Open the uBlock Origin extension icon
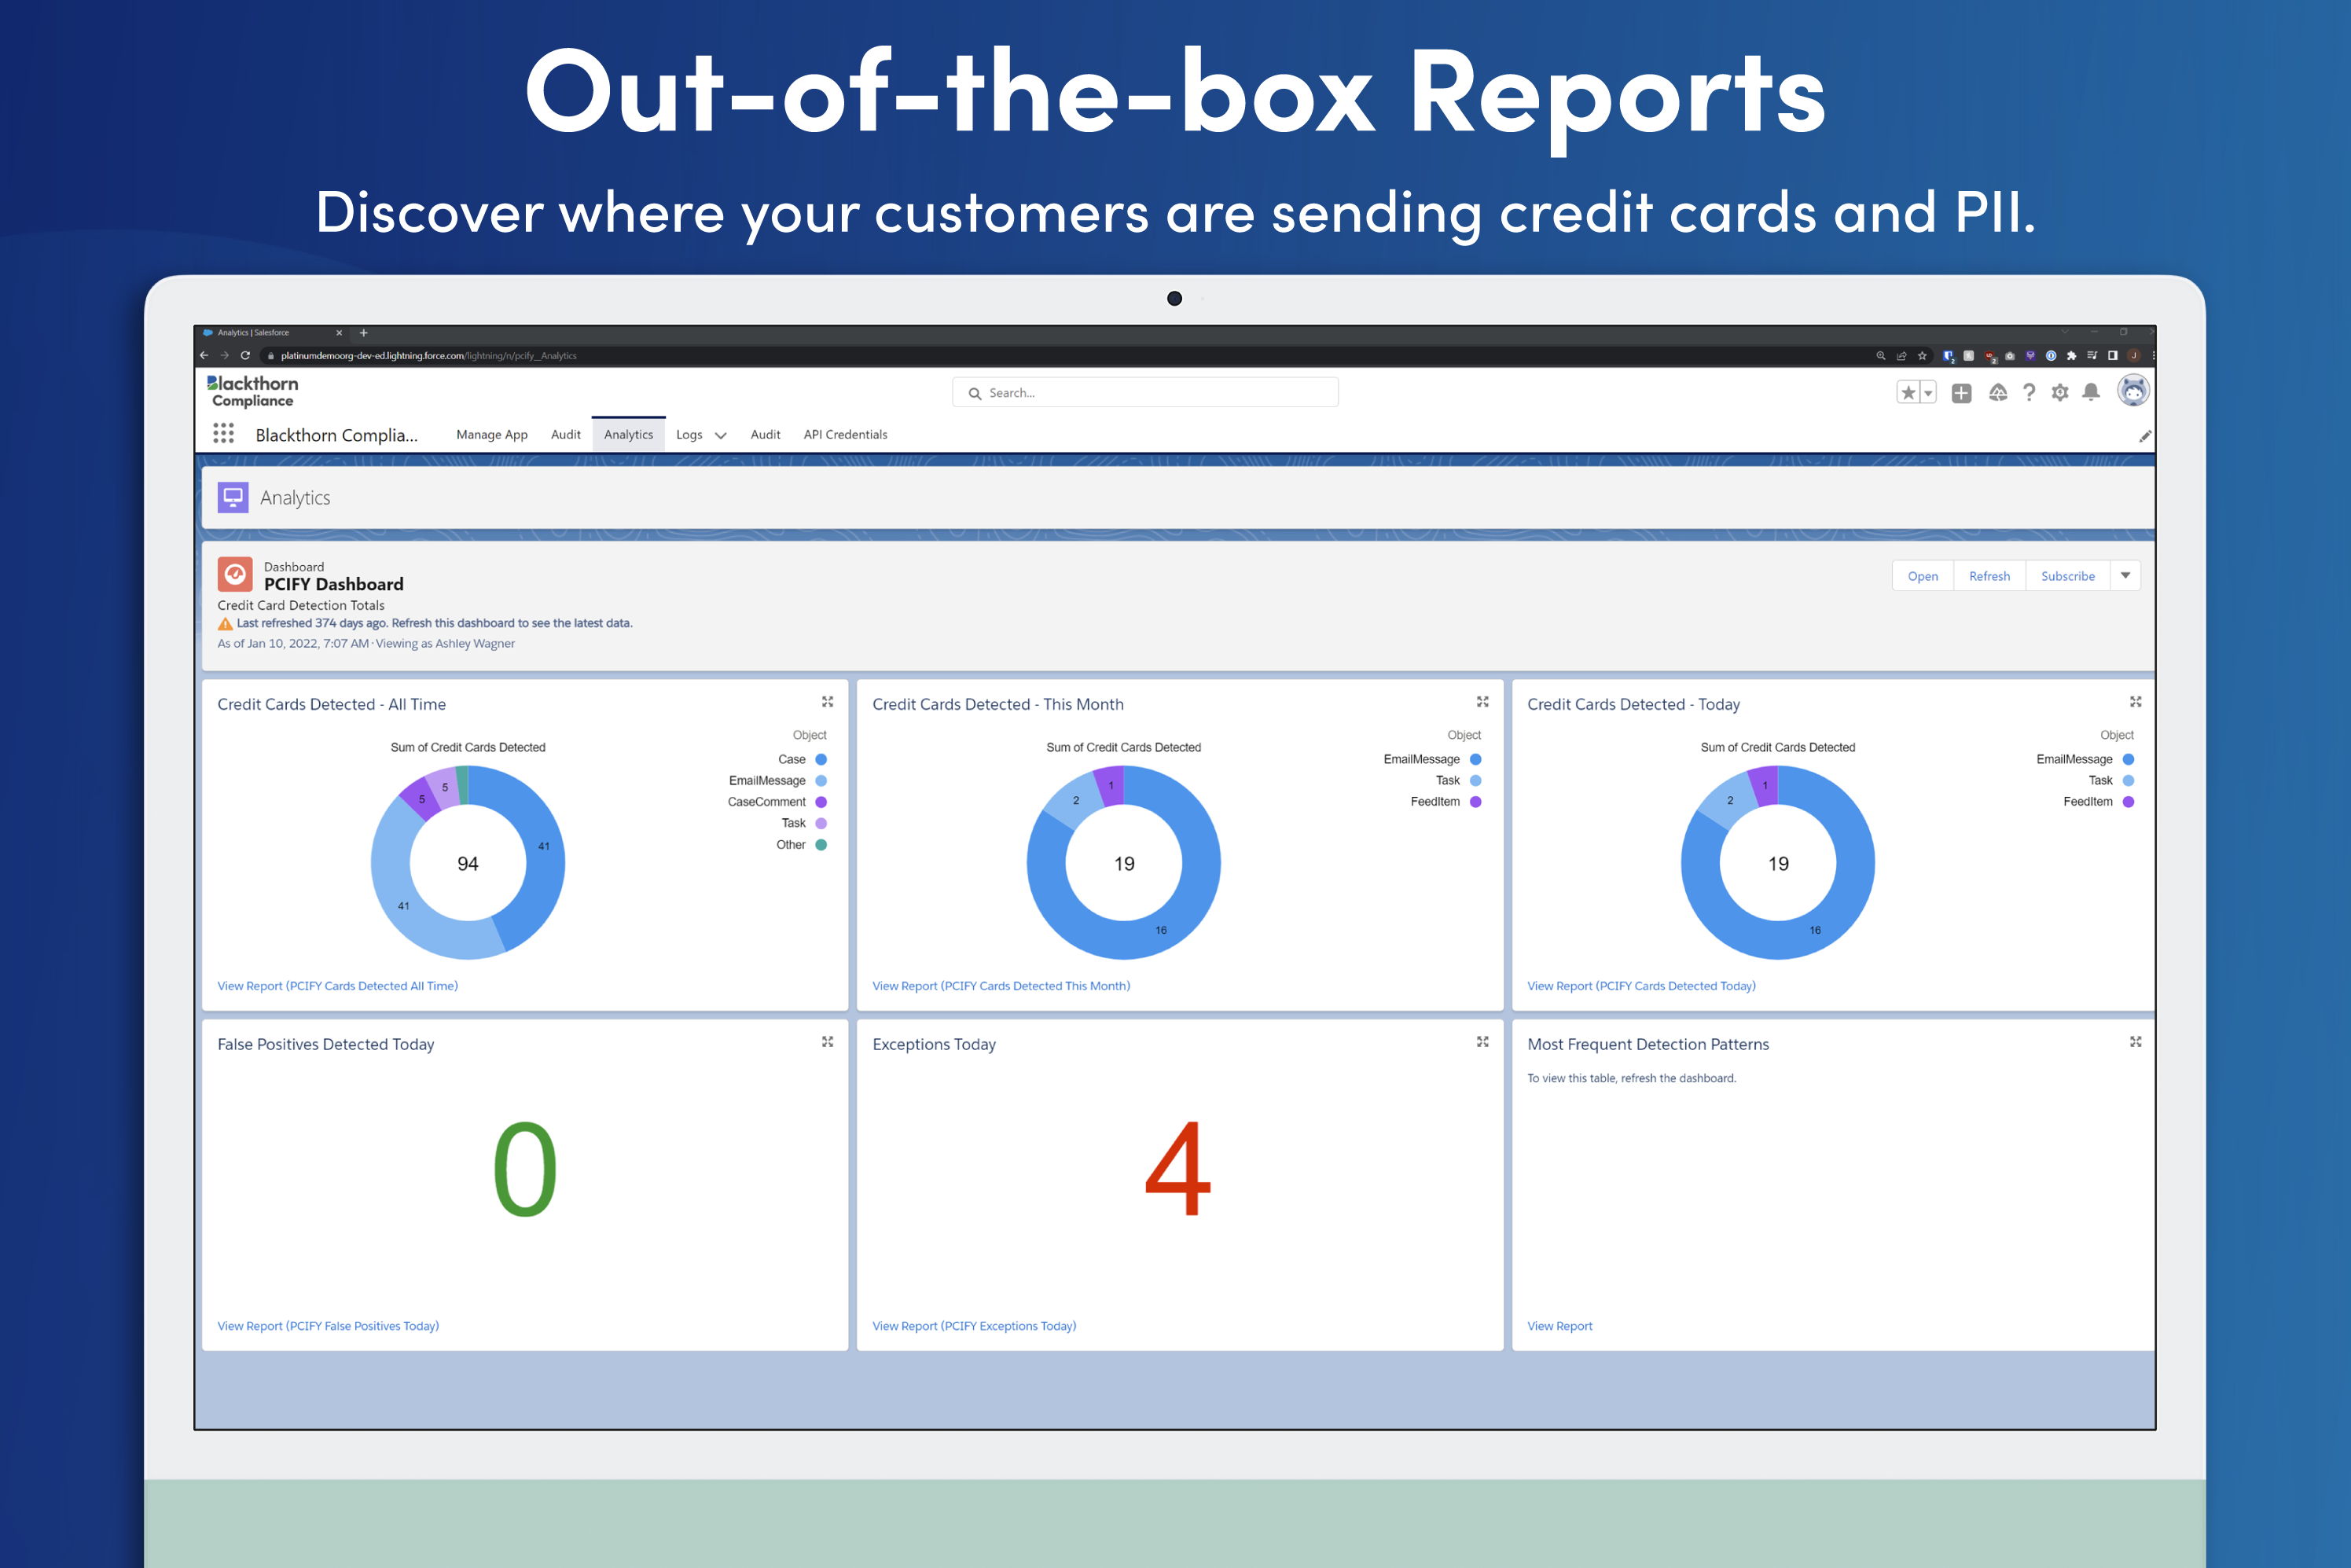The height and width of the screenshot is (1568, 2351). pos(1991,356)
